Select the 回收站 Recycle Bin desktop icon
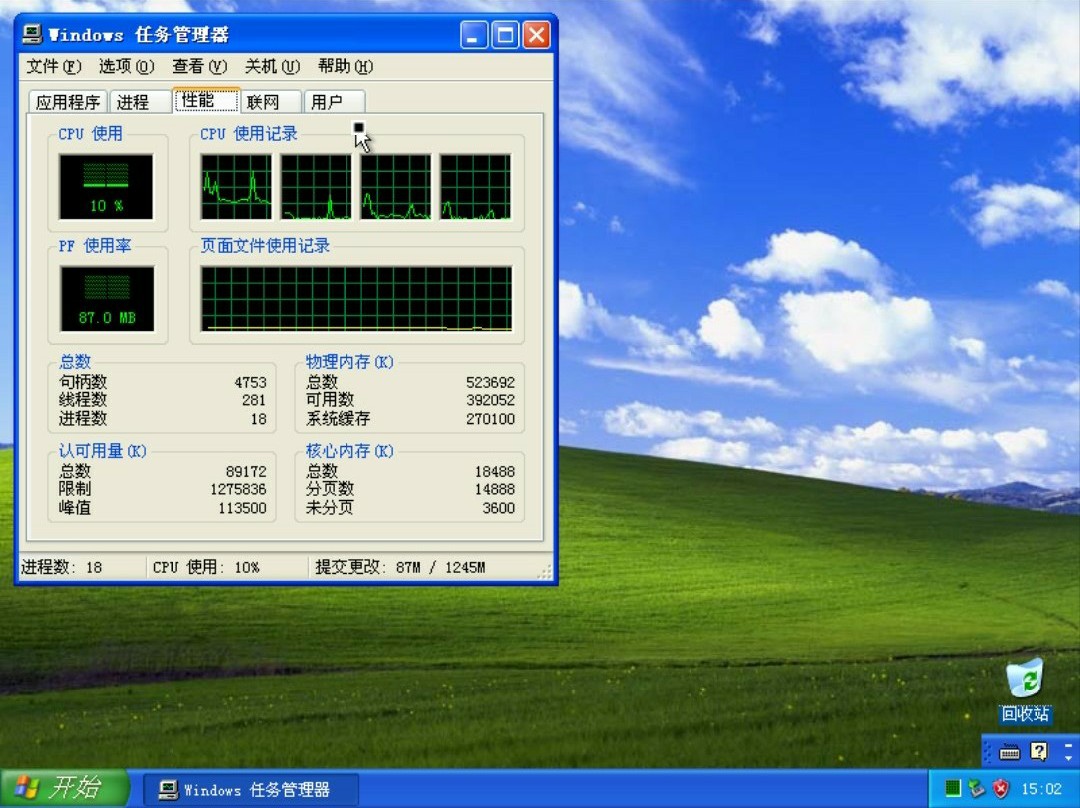The height and width of the screenshot is (808, 1080). pos(1024,680)
